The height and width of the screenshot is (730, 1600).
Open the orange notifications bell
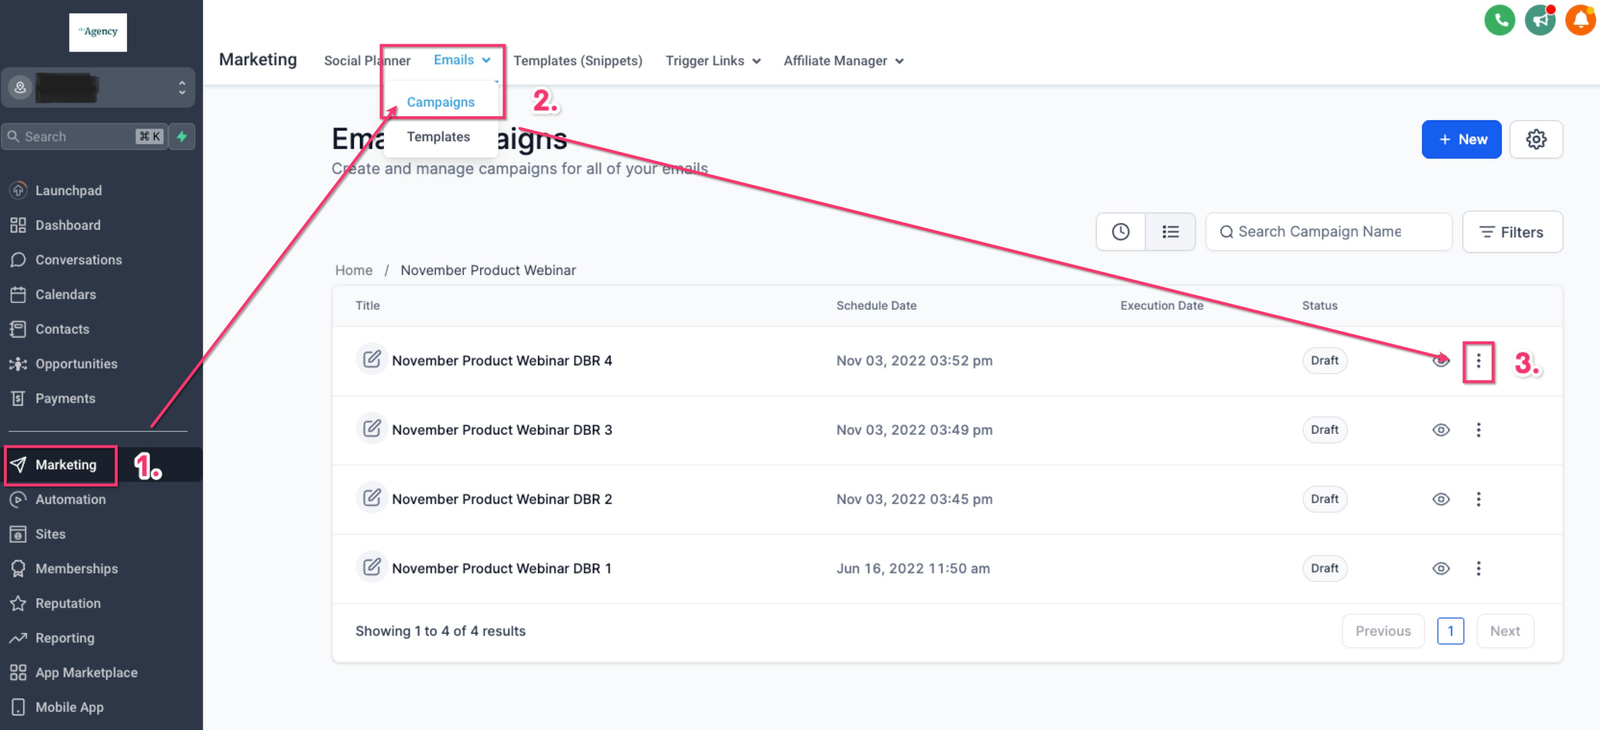coord(1581,20)
